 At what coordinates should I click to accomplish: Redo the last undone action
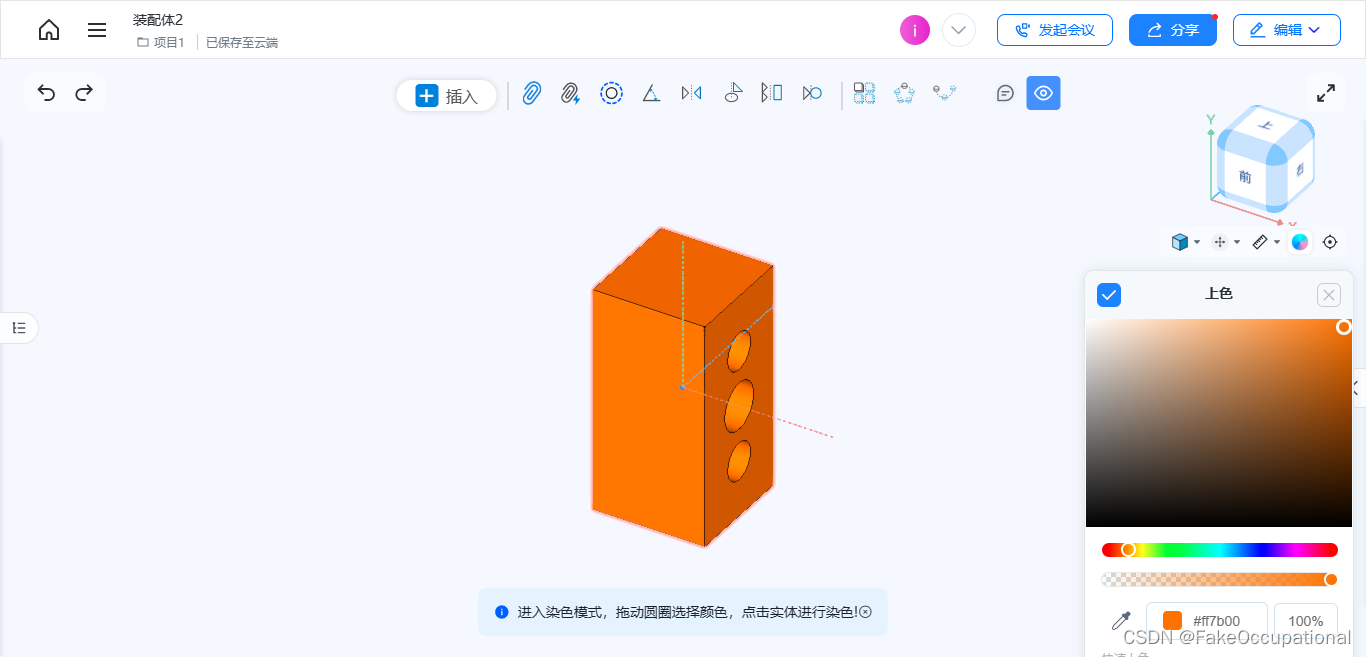click(84, 93)
